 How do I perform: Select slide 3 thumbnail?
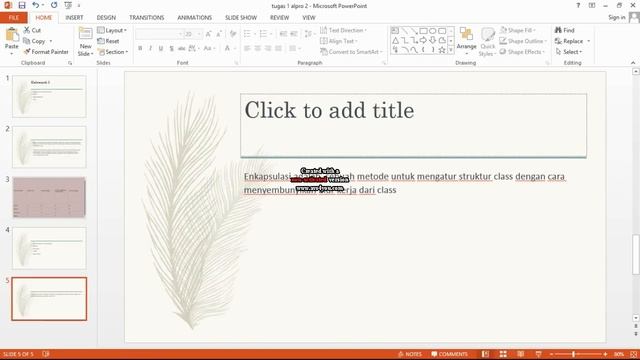tap(49, 197)
